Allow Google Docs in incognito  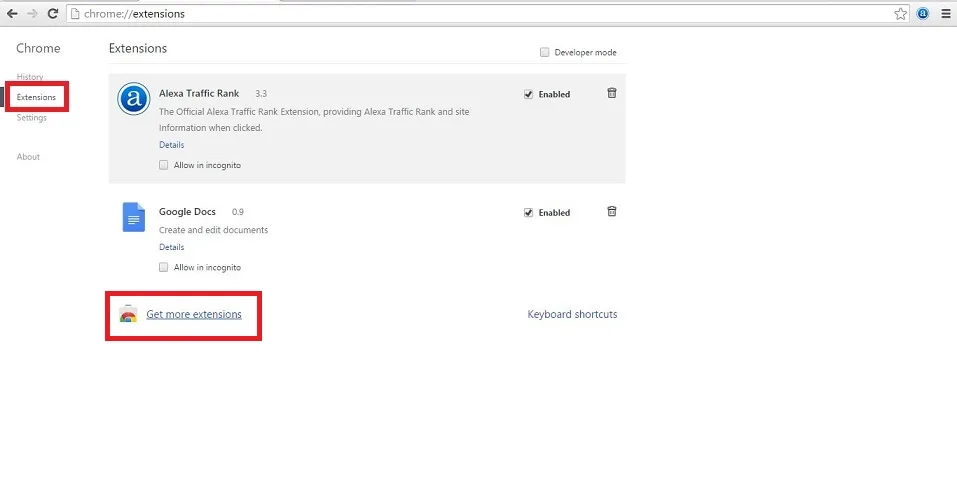[164, 267]
